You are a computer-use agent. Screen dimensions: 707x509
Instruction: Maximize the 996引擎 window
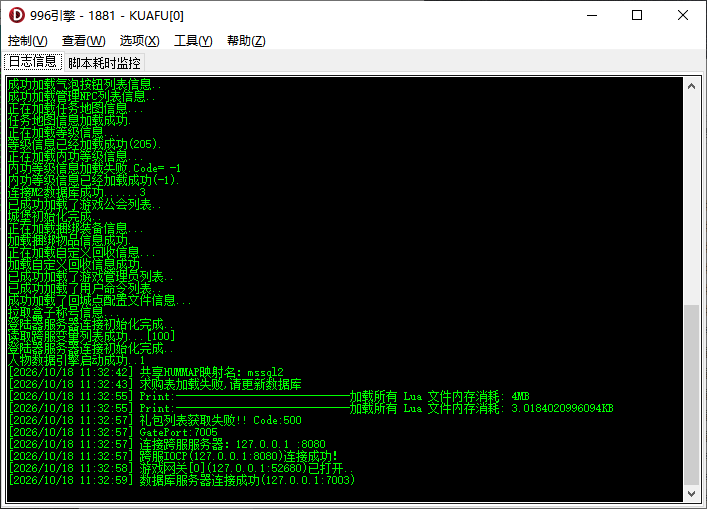637,15
